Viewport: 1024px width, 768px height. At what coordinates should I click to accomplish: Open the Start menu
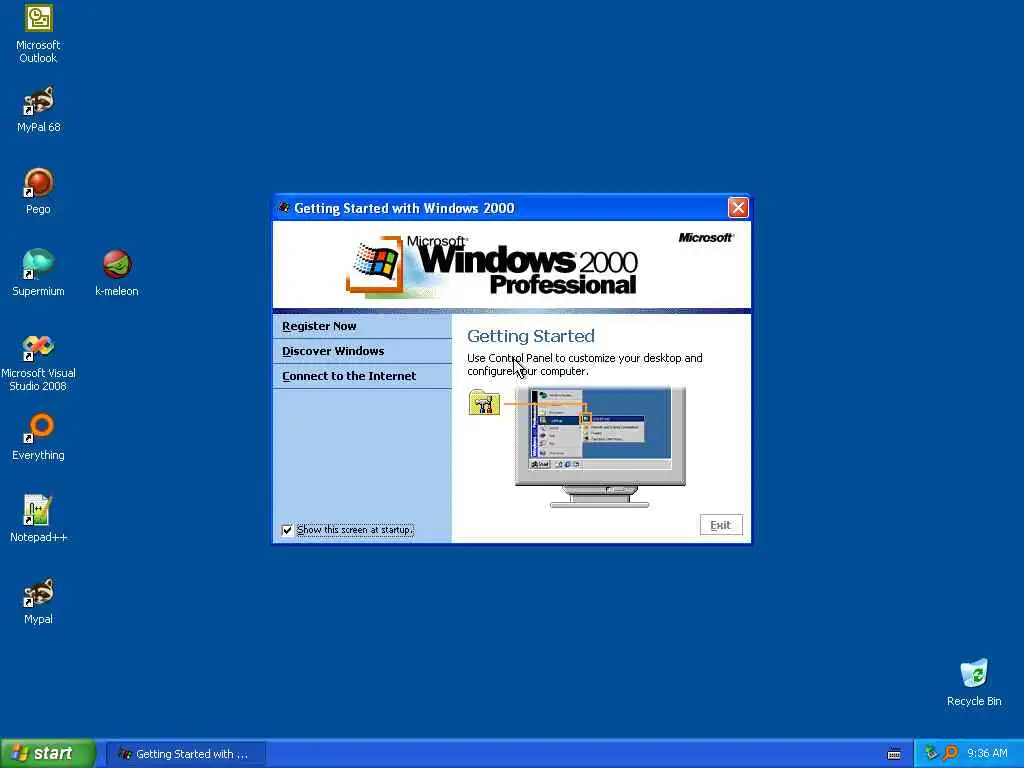(x=48, y=754)
